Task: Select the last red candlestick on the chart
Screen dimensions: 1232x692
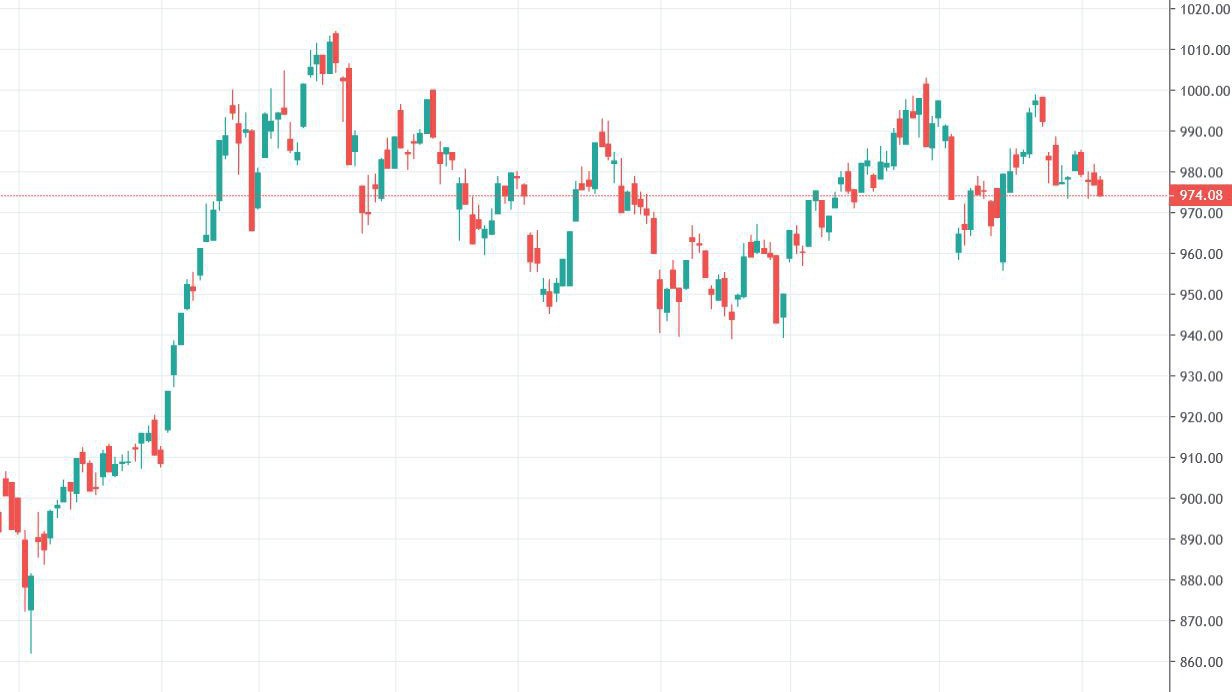Action: [1100, 188]
